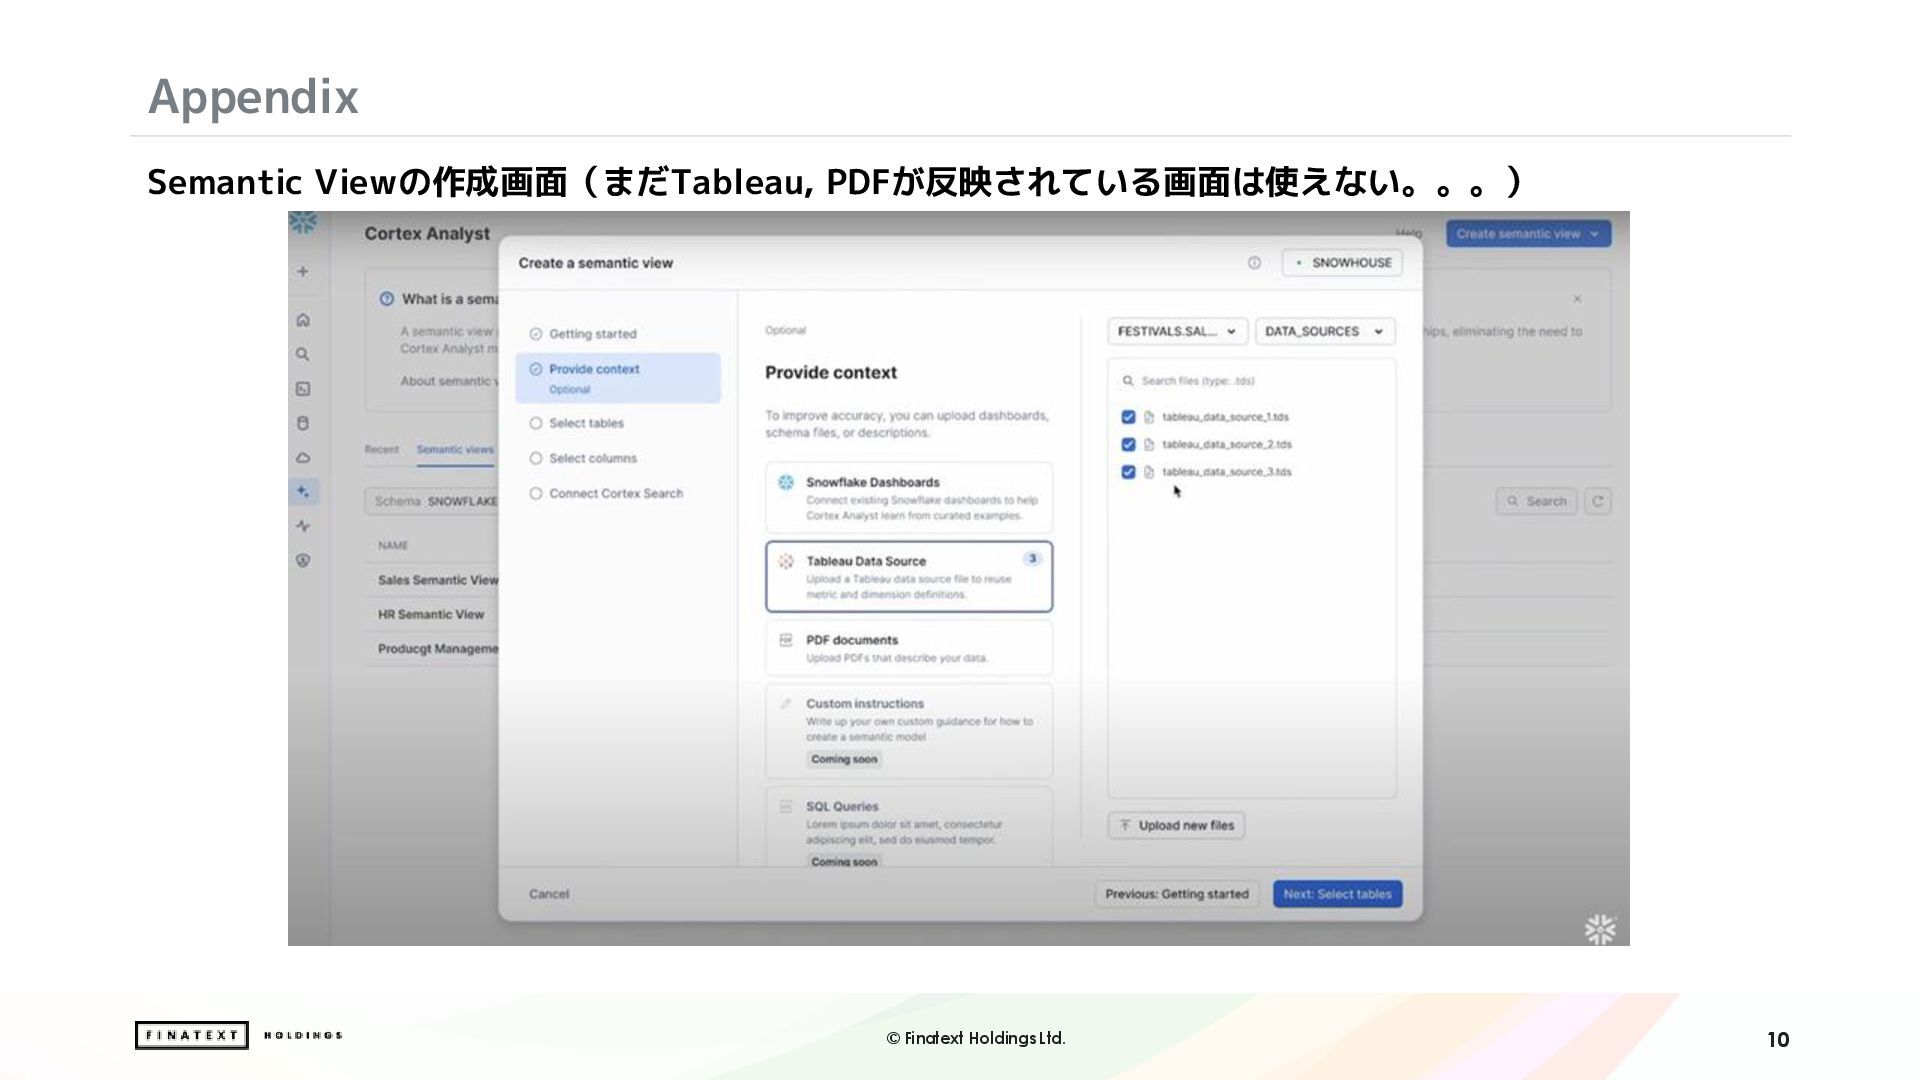
Task: Click the Tableau Data Source logo icon
Action: click(786, 561)
